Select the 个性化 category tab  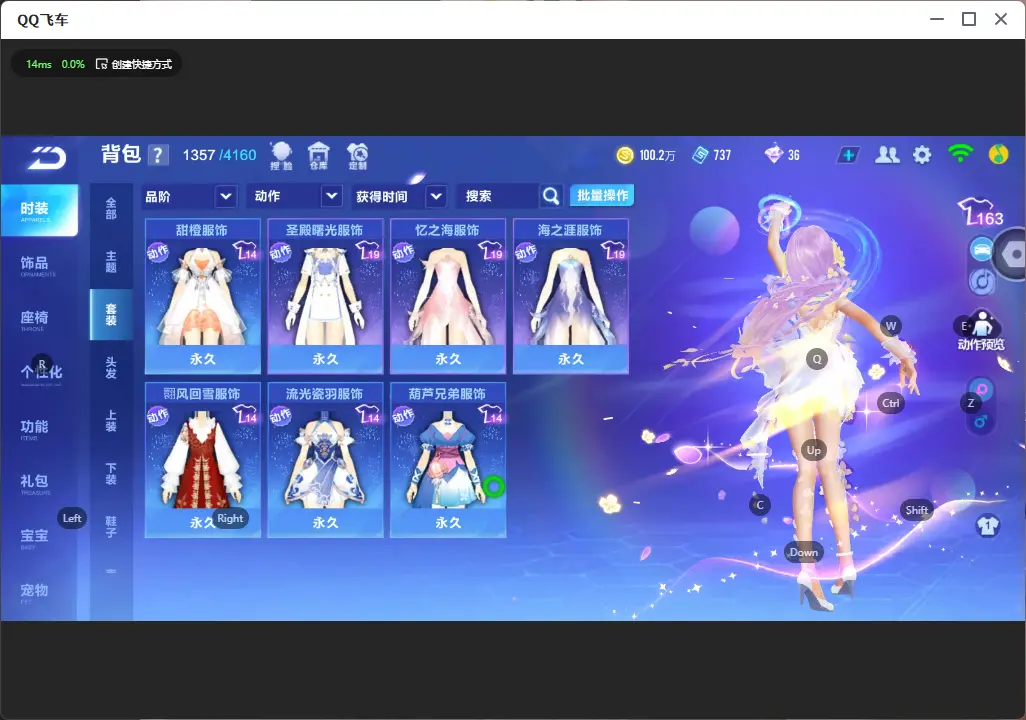coord(41,373)
